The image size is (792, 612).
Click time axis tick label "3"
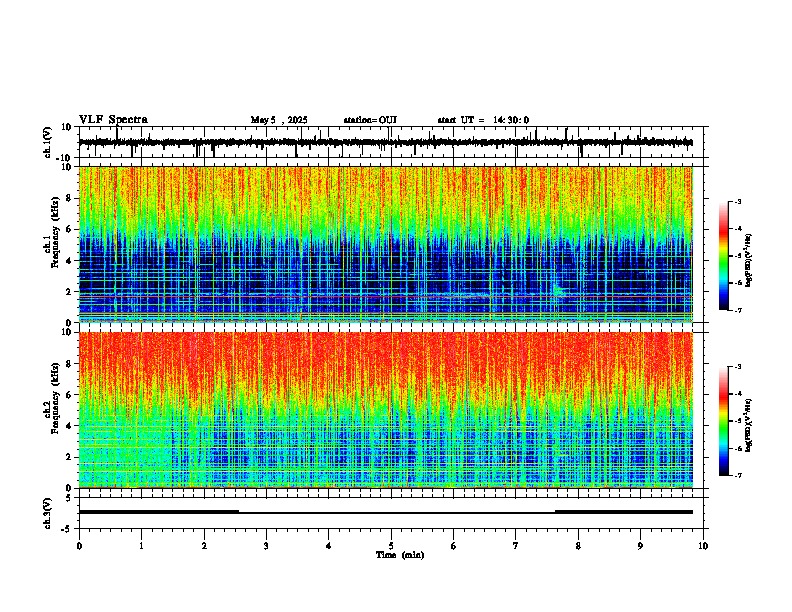pos(266,546)
